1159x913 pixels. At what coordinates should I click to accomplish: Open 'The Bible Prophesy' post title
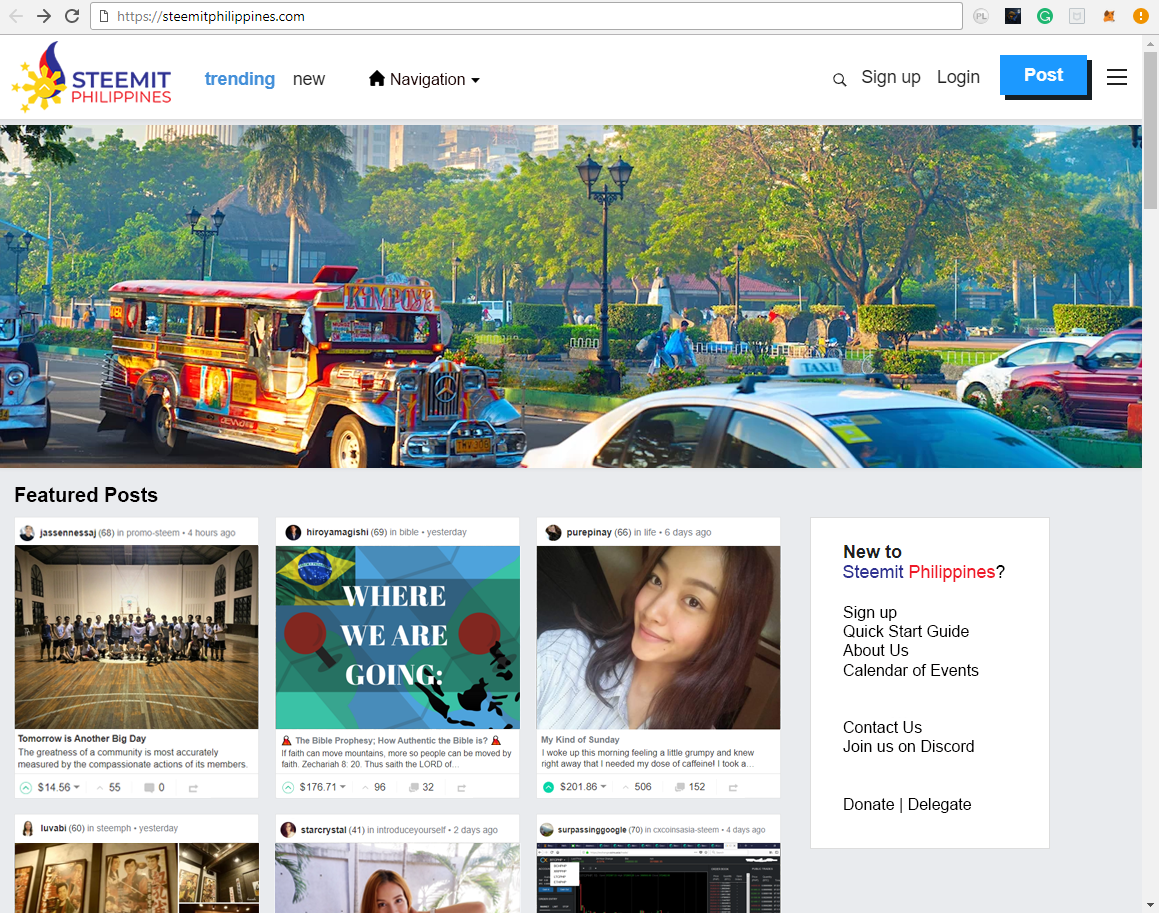click(x=392, y=740)
